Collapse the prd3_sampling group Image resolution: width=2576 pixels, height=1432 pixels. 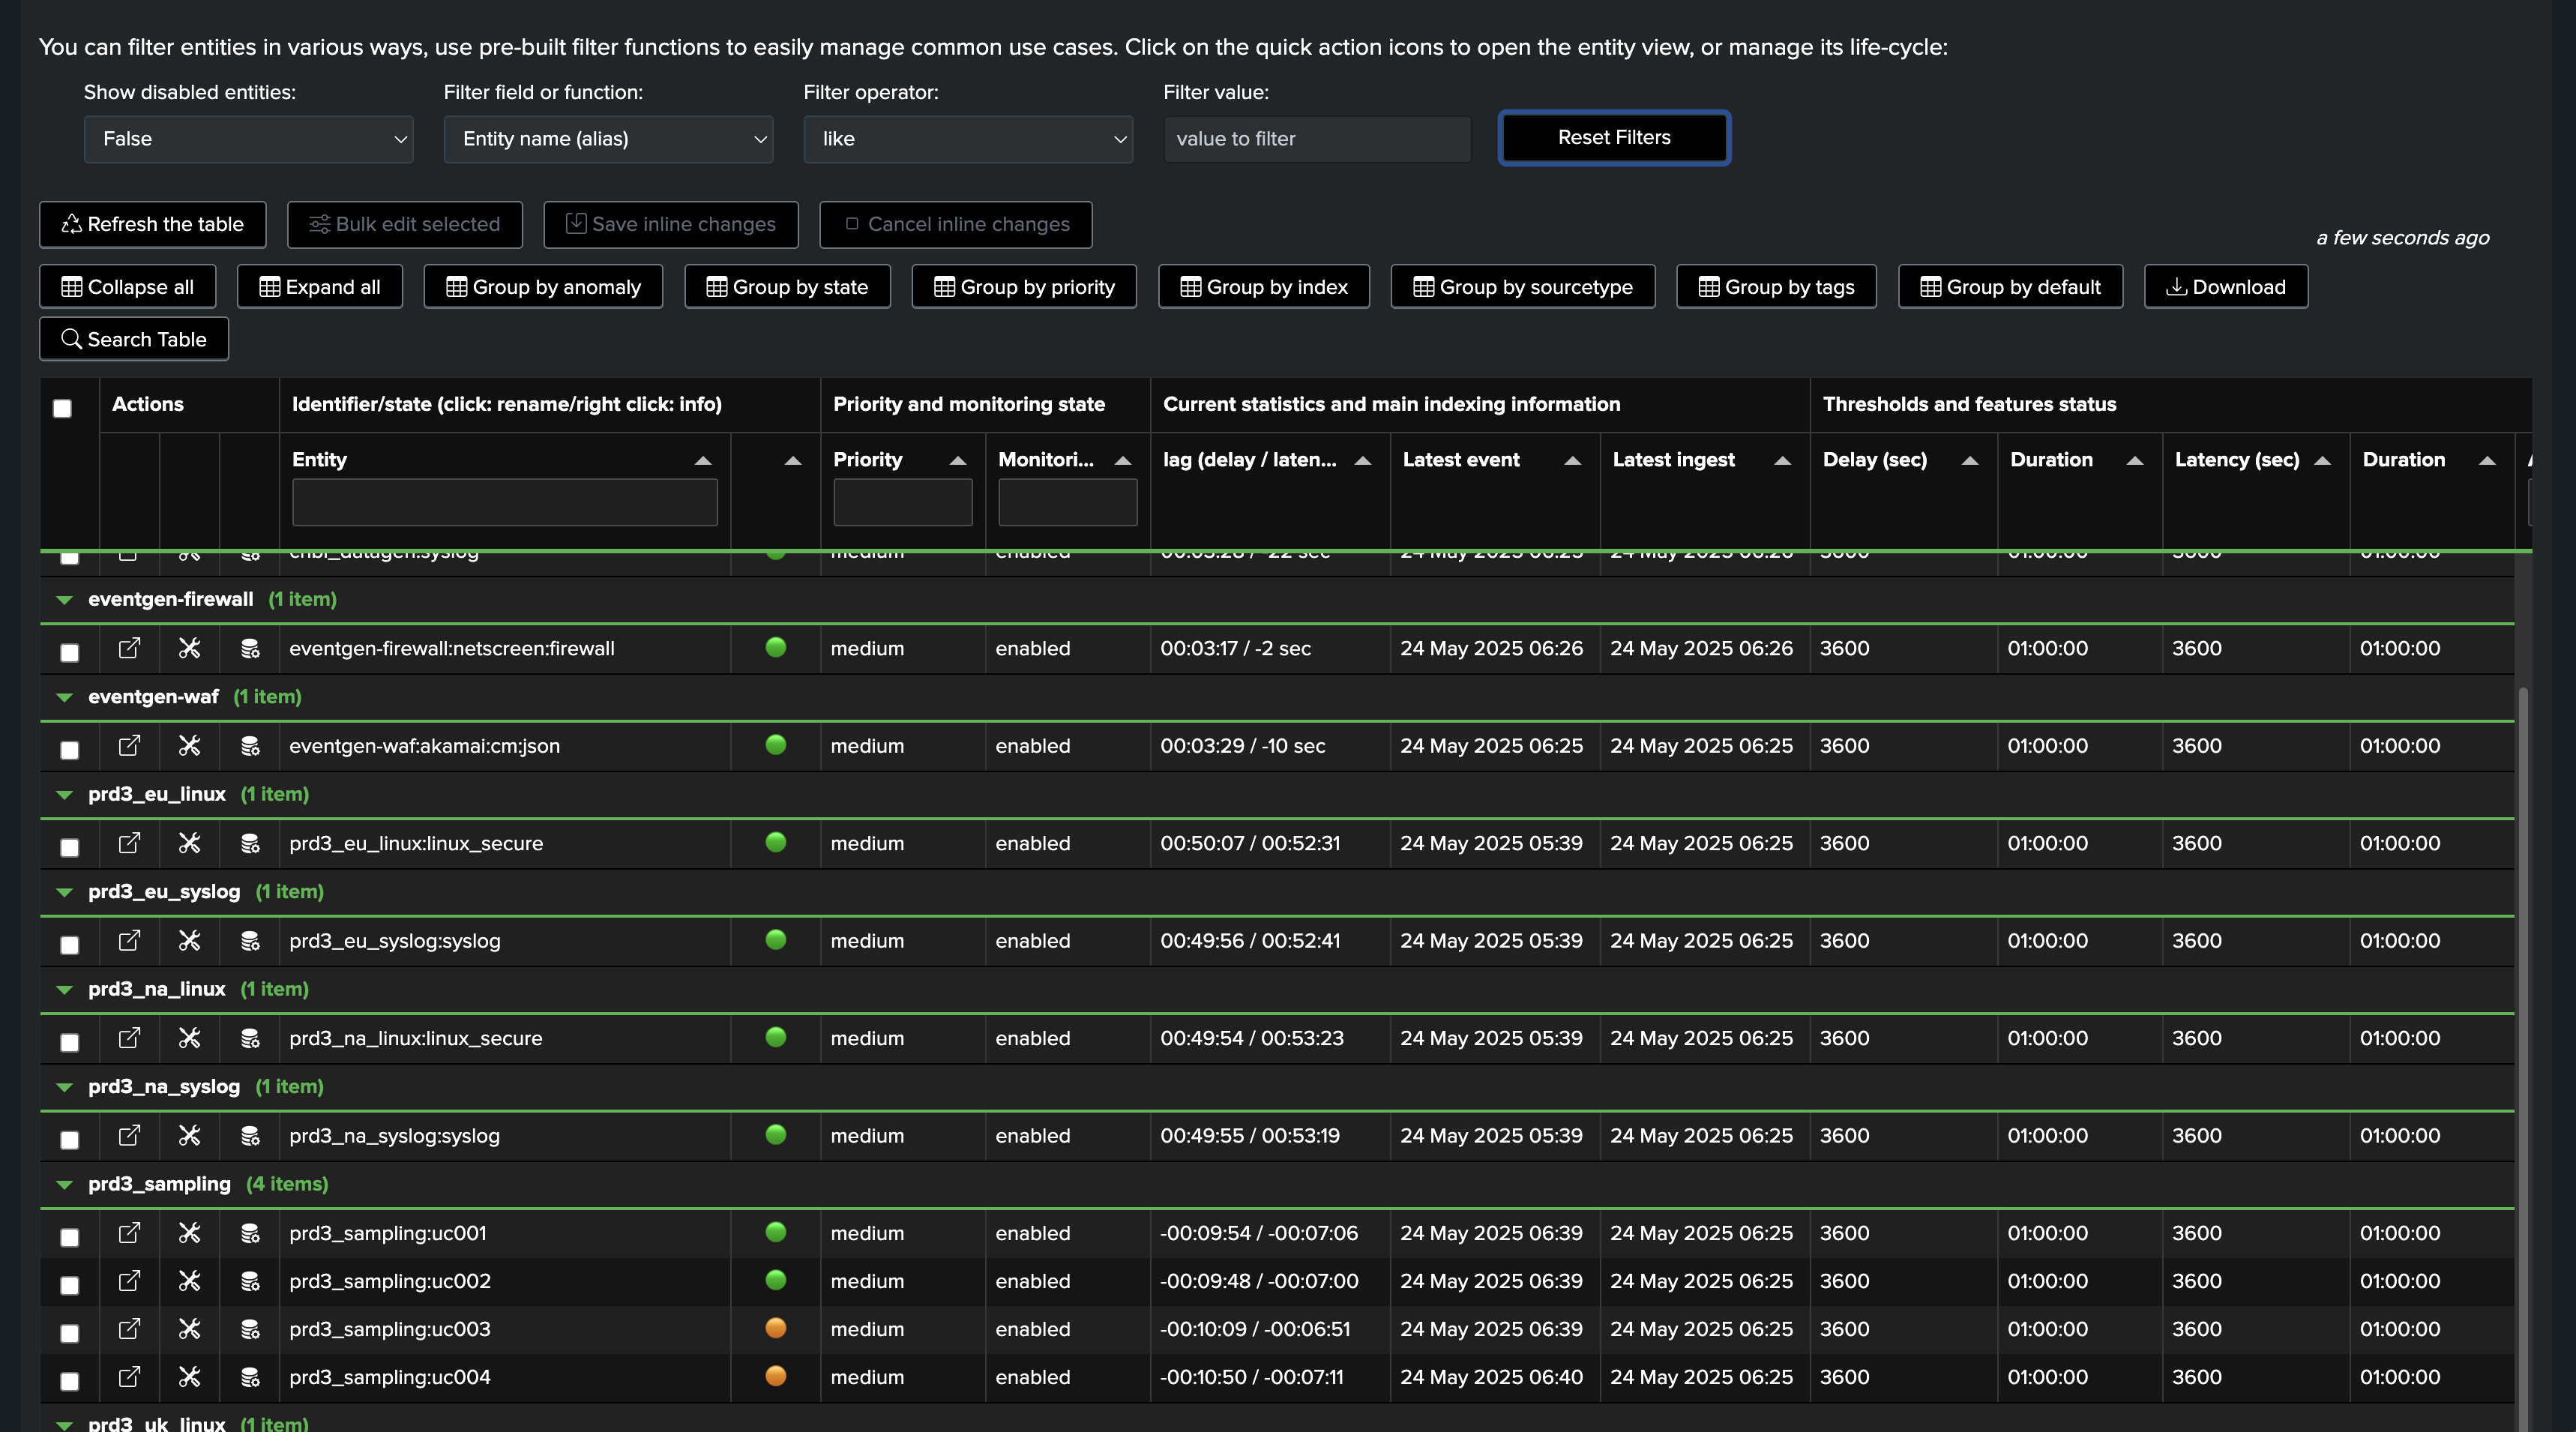[65, 1184]
